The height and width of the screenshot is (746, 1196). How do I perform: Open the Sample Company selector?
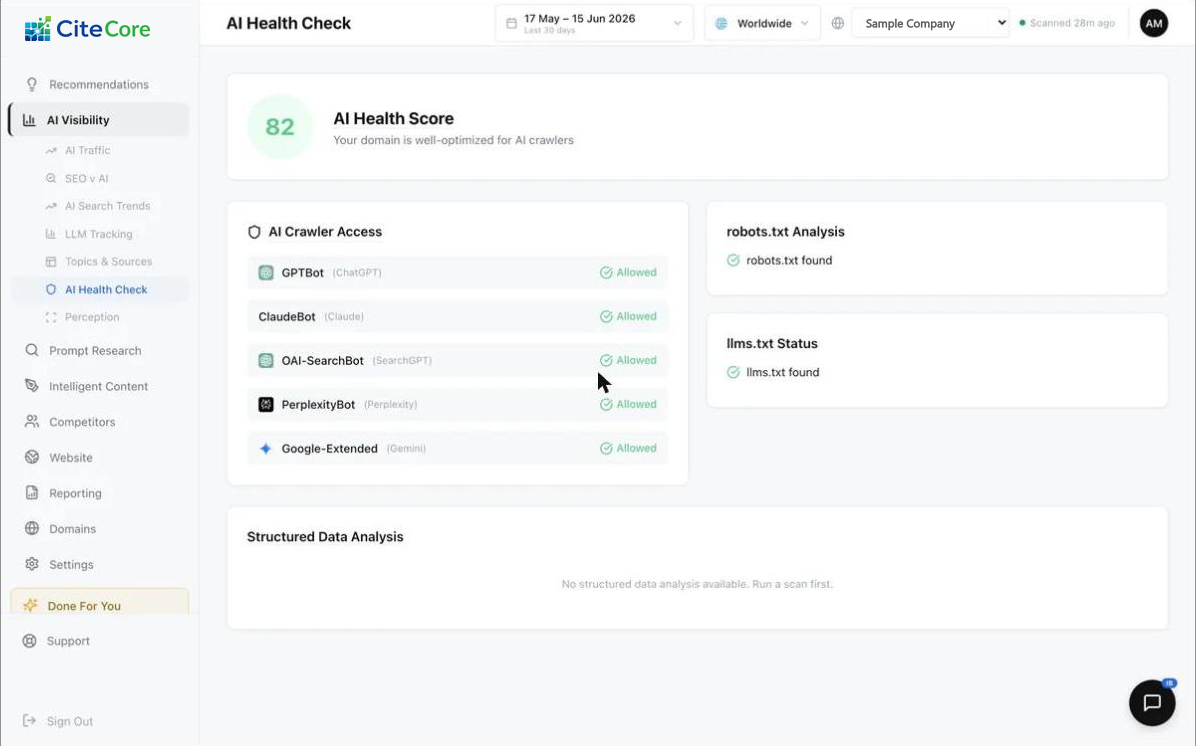[931, 24]
